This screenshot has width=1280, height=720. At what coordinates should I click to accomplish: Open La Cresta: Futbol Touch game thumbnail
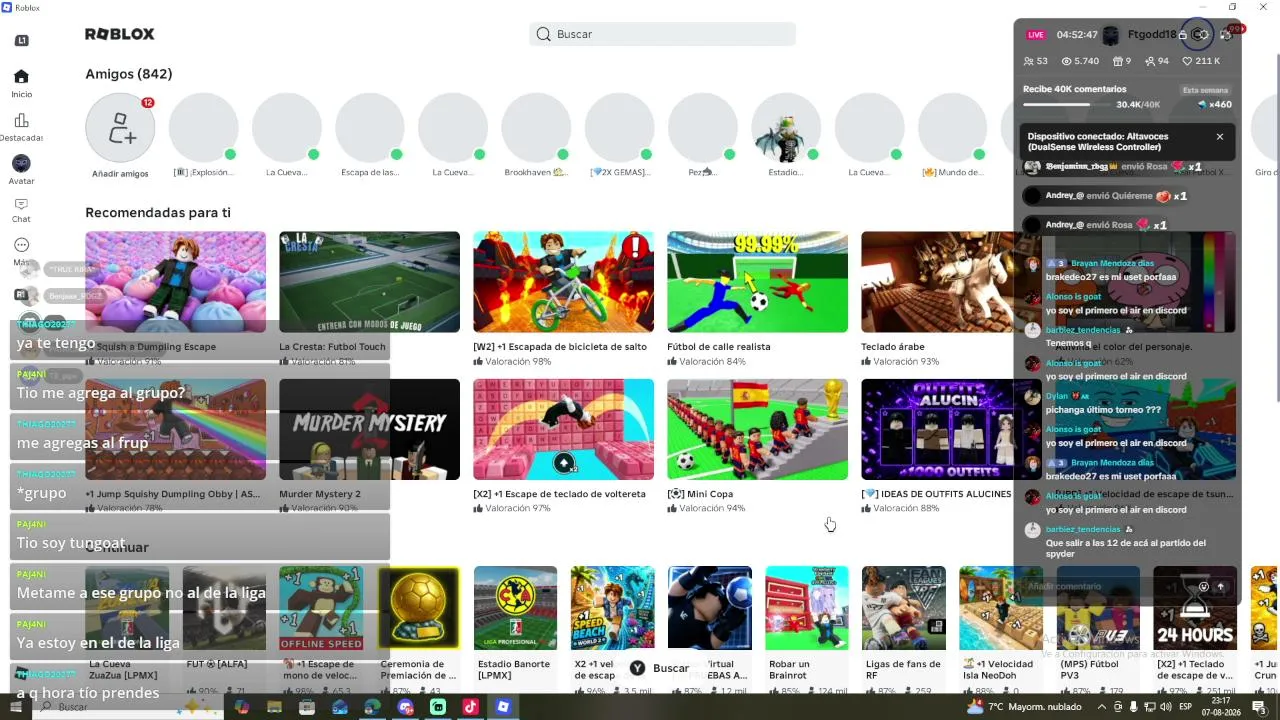(370, 282)
